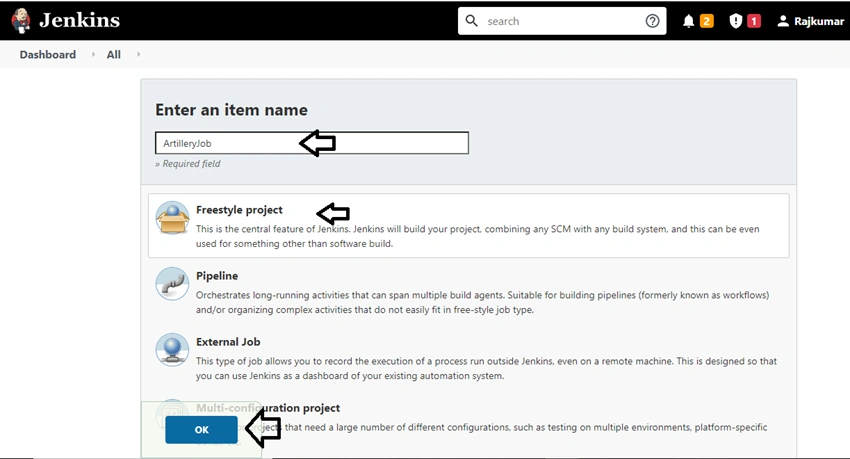Choose the Pipeline item title

pos(217,276)
